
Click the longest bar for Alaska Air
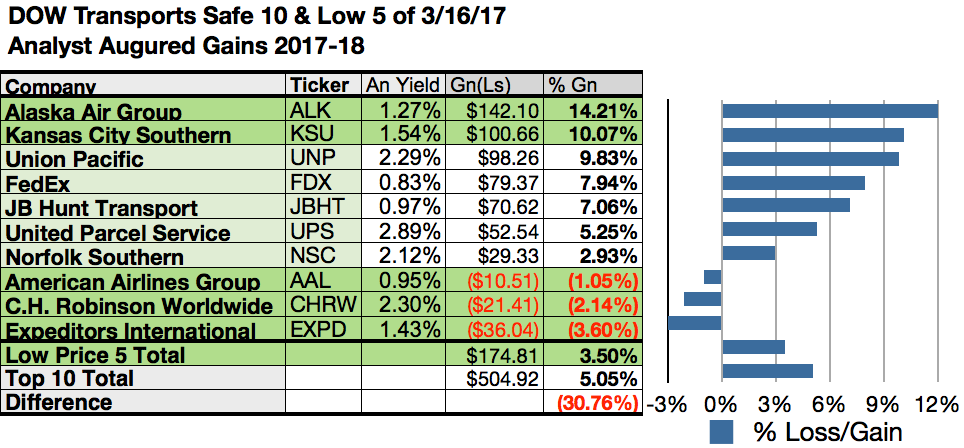point(829,110)
